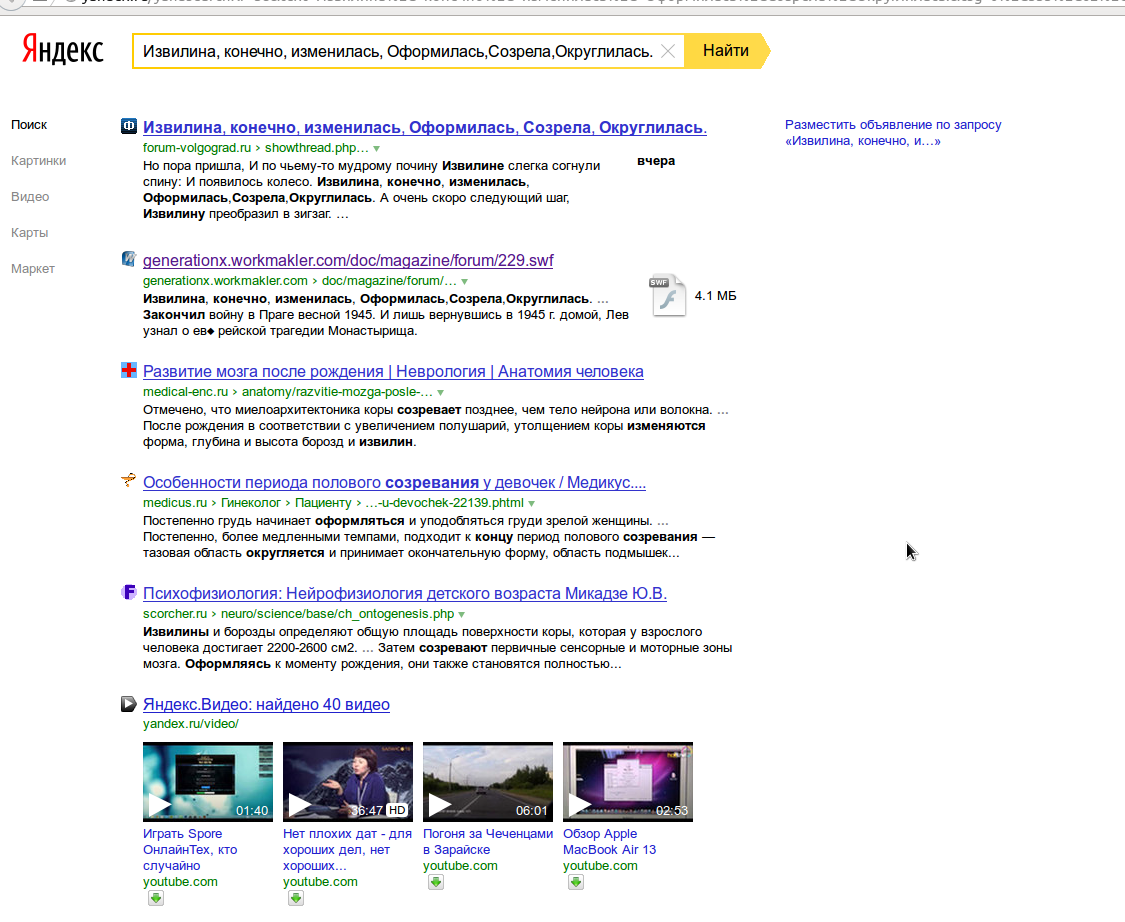1125x922 pixels.
Task: Expand dropdown arrow next to scorcher.ru URL
Action: [x=461, y=615]
